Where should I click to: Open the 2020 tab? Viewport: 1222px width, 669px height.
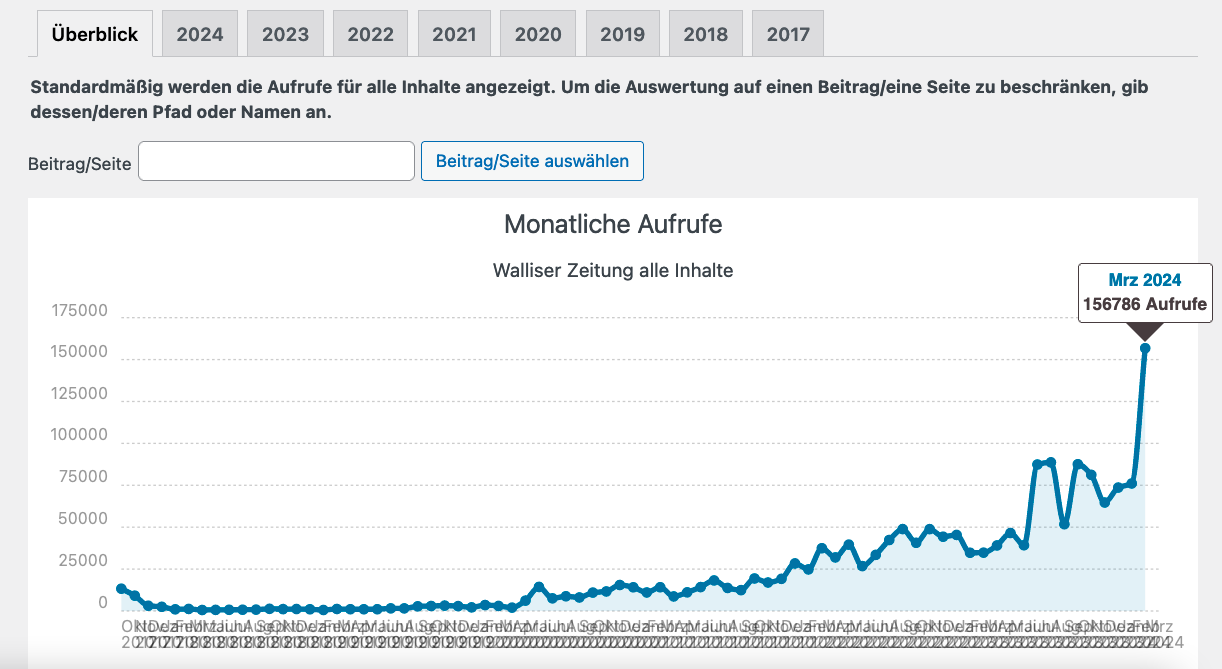pyautogui.click(x=538, y=34)
